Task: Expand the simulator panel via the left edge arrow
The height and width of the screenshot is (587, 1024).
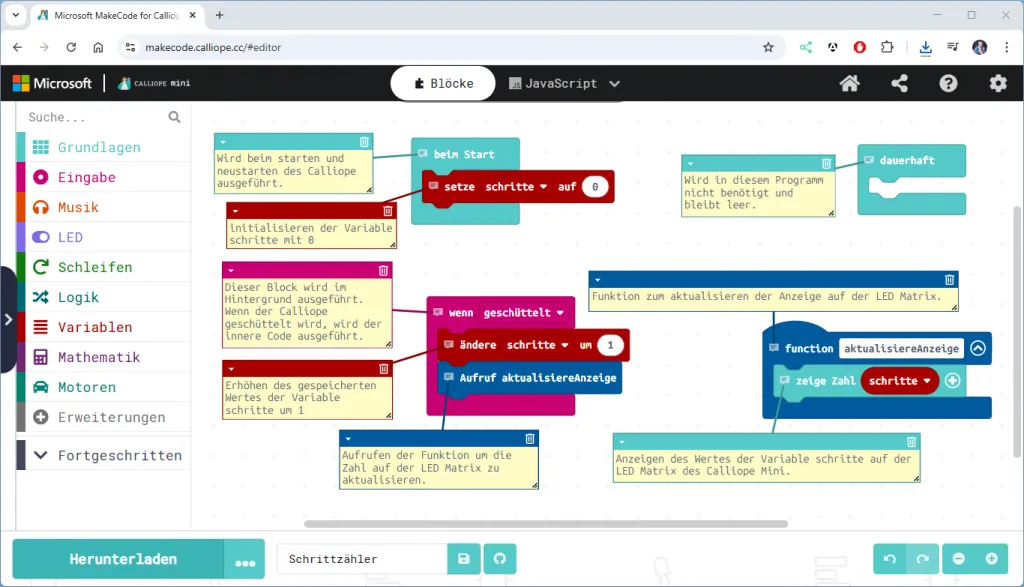Action: point(8,319)
